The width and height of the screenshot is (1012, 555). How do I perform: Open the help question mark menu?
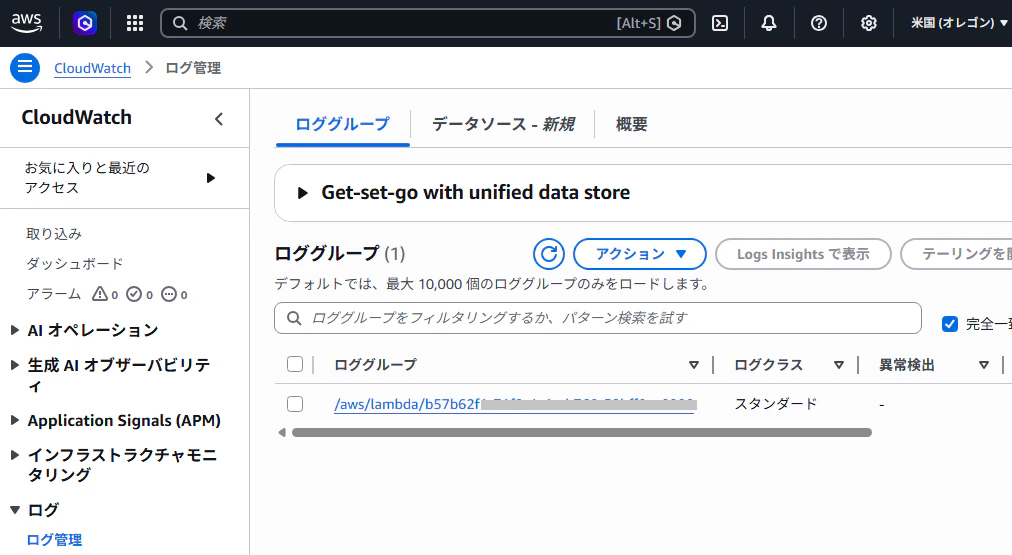(818, 23)
